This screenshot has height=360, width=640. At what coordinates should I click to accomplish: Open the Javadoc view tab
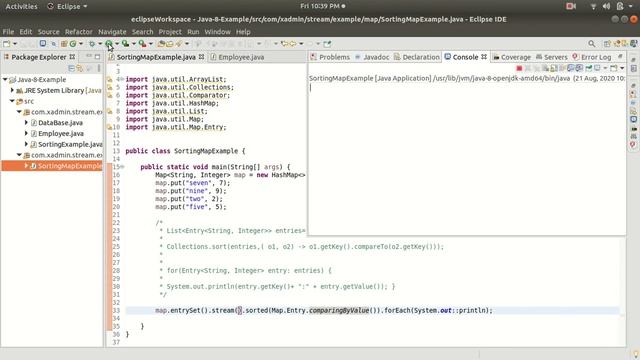[x=372, y=57]
